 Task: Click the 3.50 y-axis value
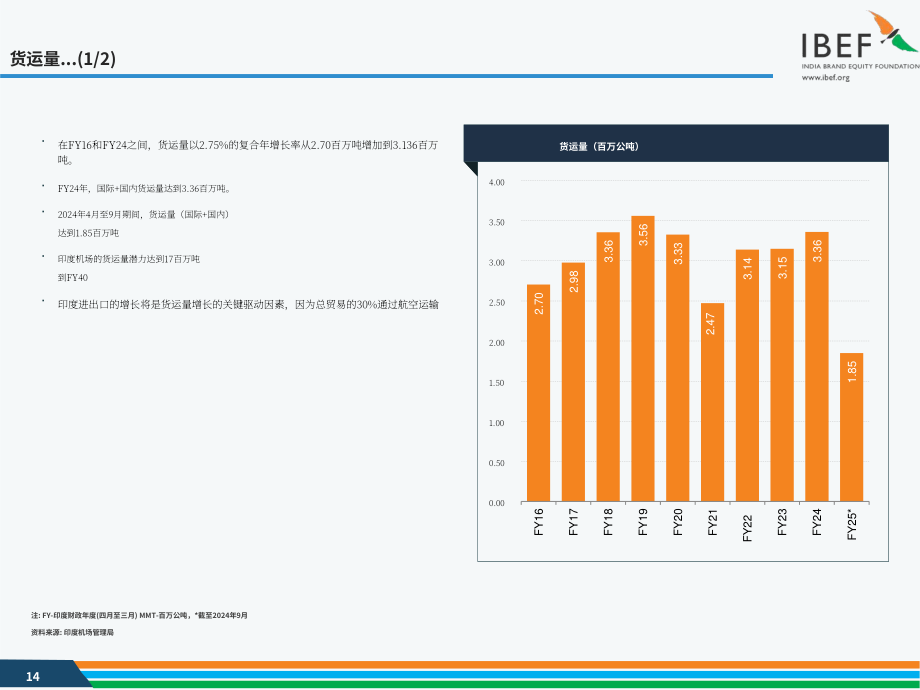[496, 222]
